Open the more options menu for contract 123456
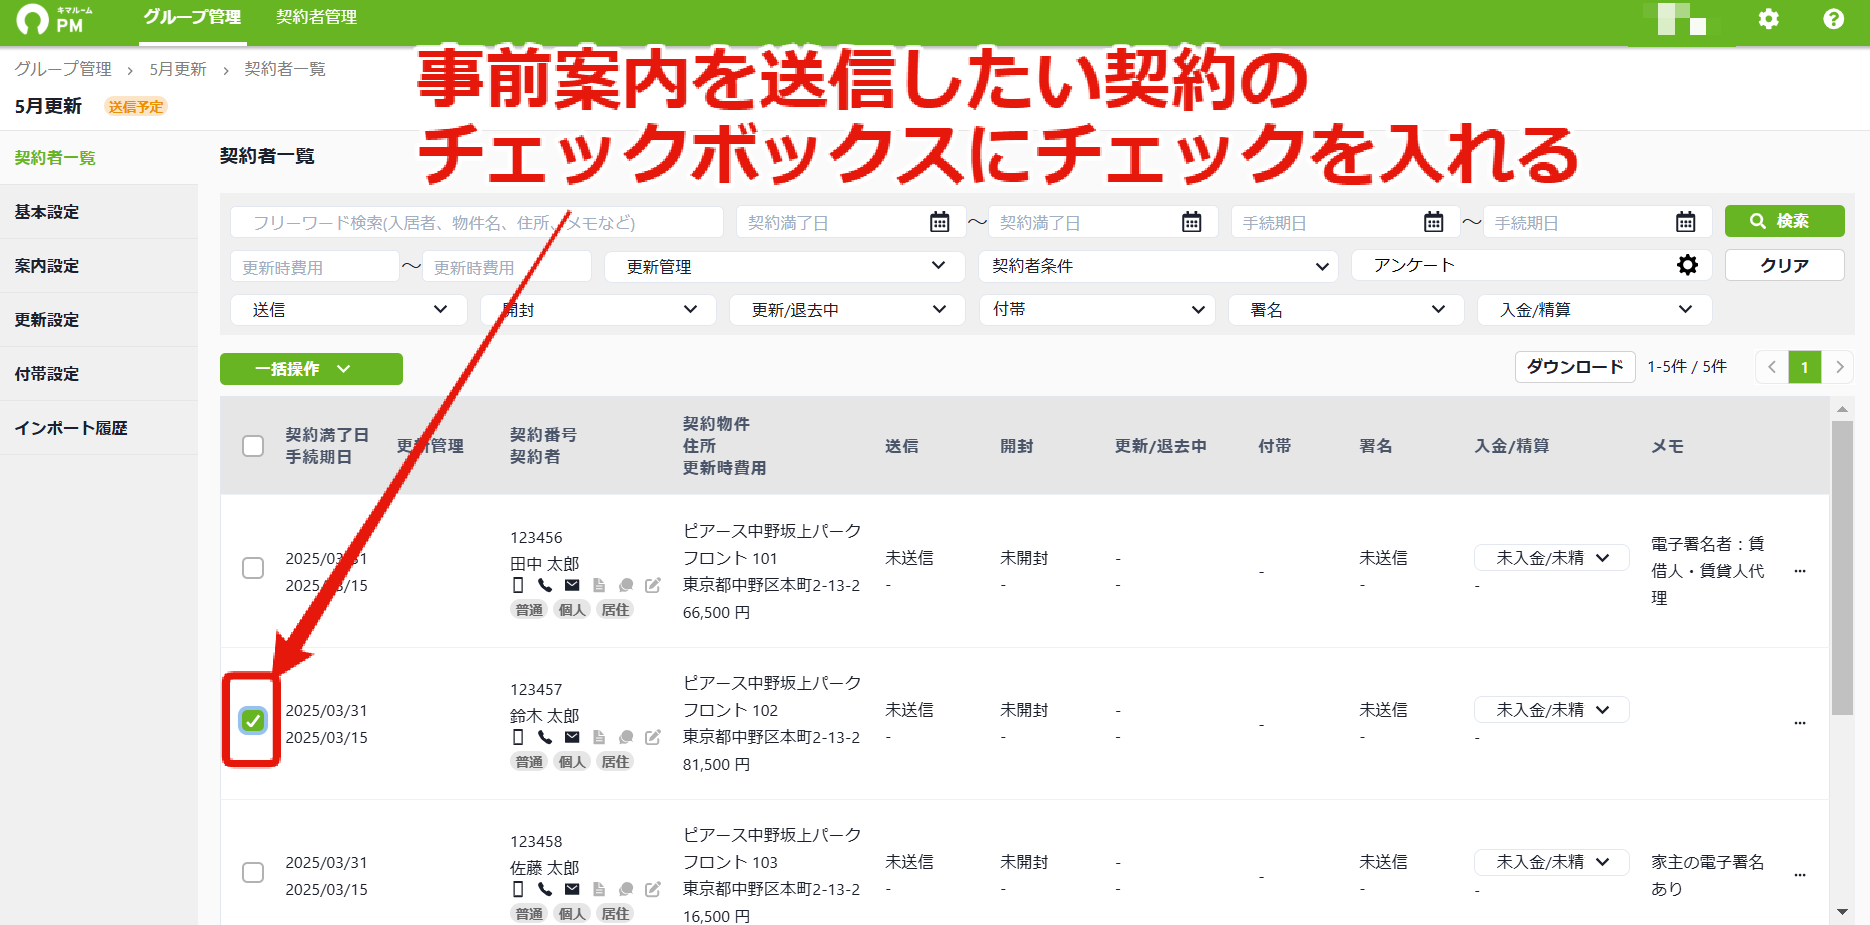Viewport: 1870px width, 925px height. 1800,571
